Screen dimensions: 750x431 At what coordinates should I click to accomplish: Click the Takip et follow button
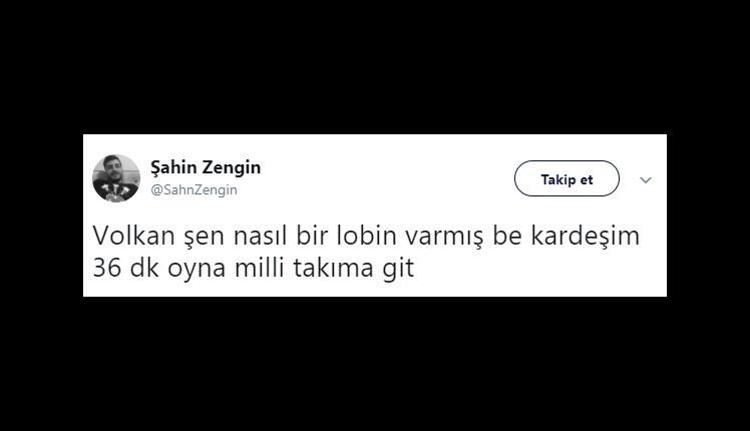(x=567, y=178)
